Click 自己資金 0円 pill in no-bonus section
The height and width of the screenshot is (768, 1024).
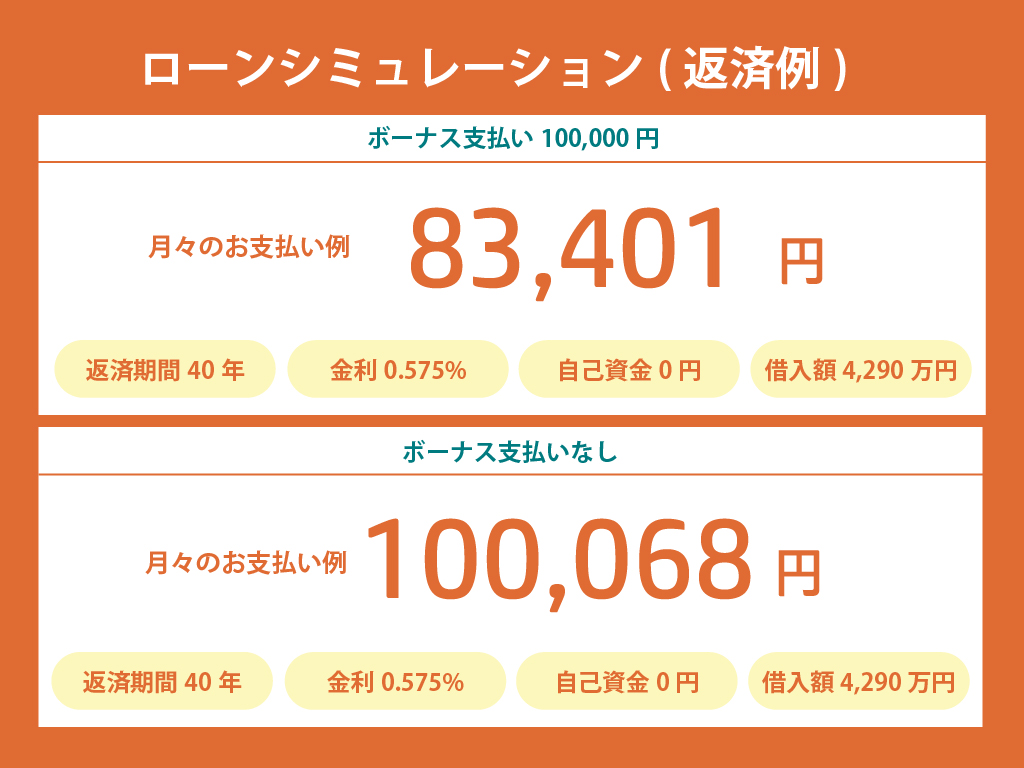point(626,681)
